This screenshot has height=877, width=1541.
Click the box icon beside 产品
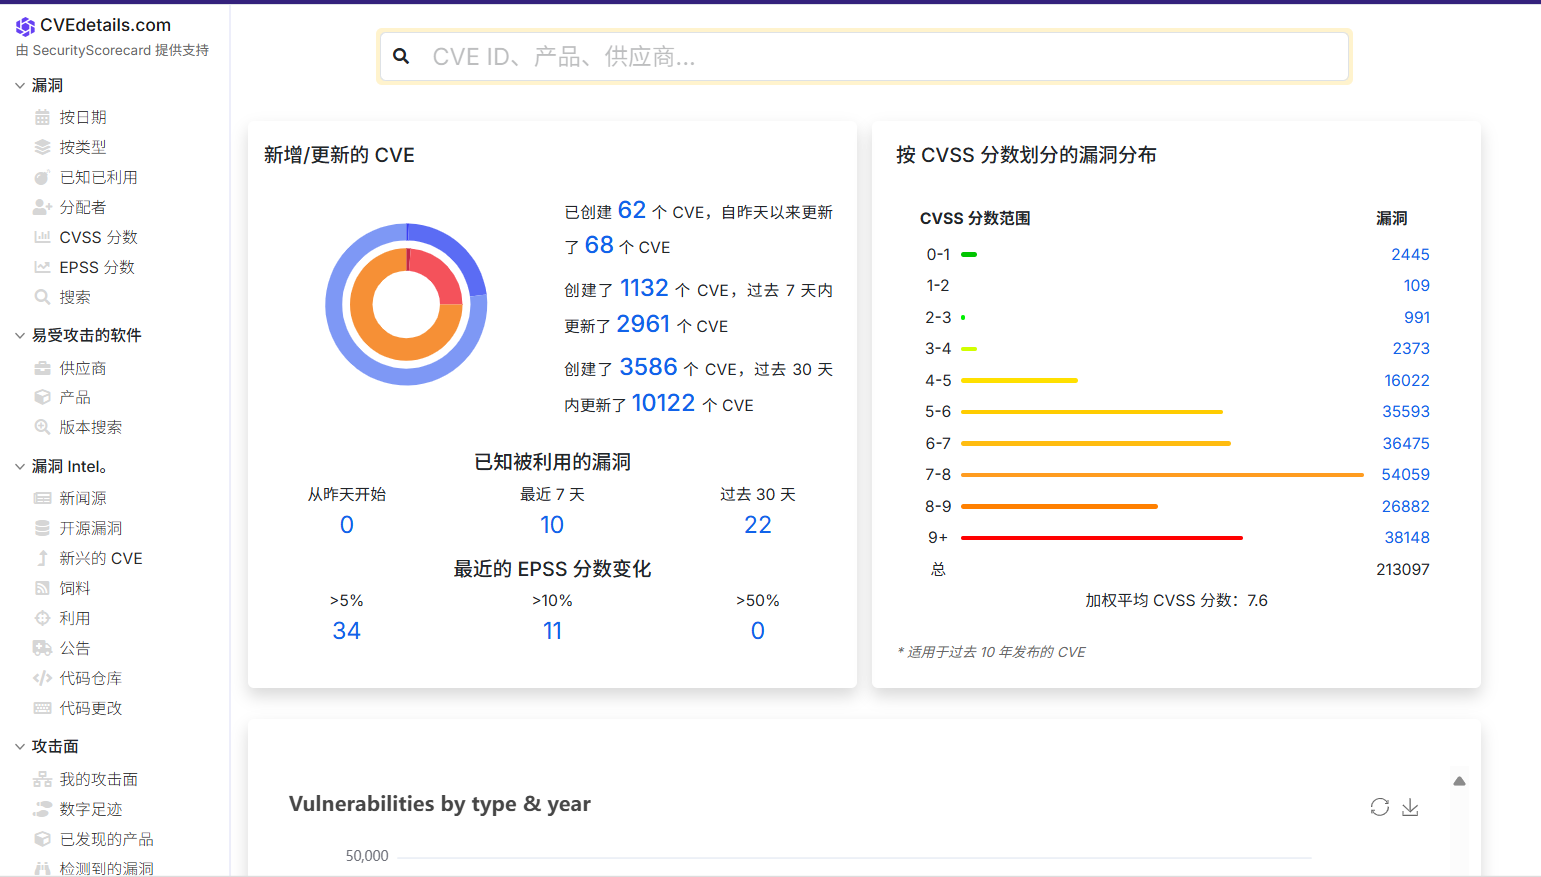tap(42, 397)
